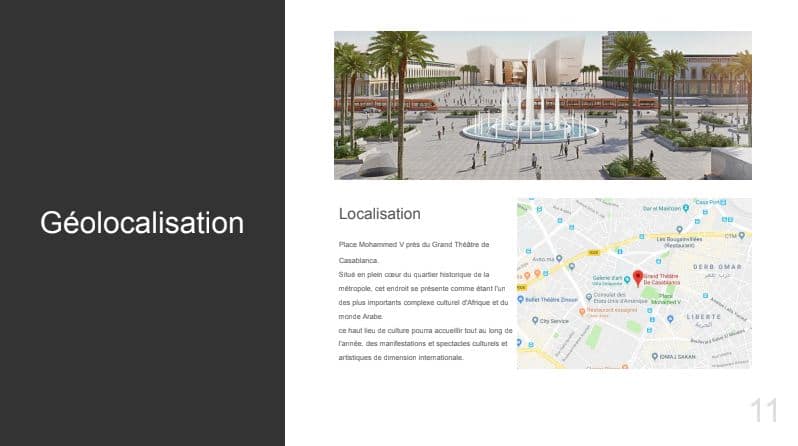Select the Localisation heading text

(x=379, y=214)
